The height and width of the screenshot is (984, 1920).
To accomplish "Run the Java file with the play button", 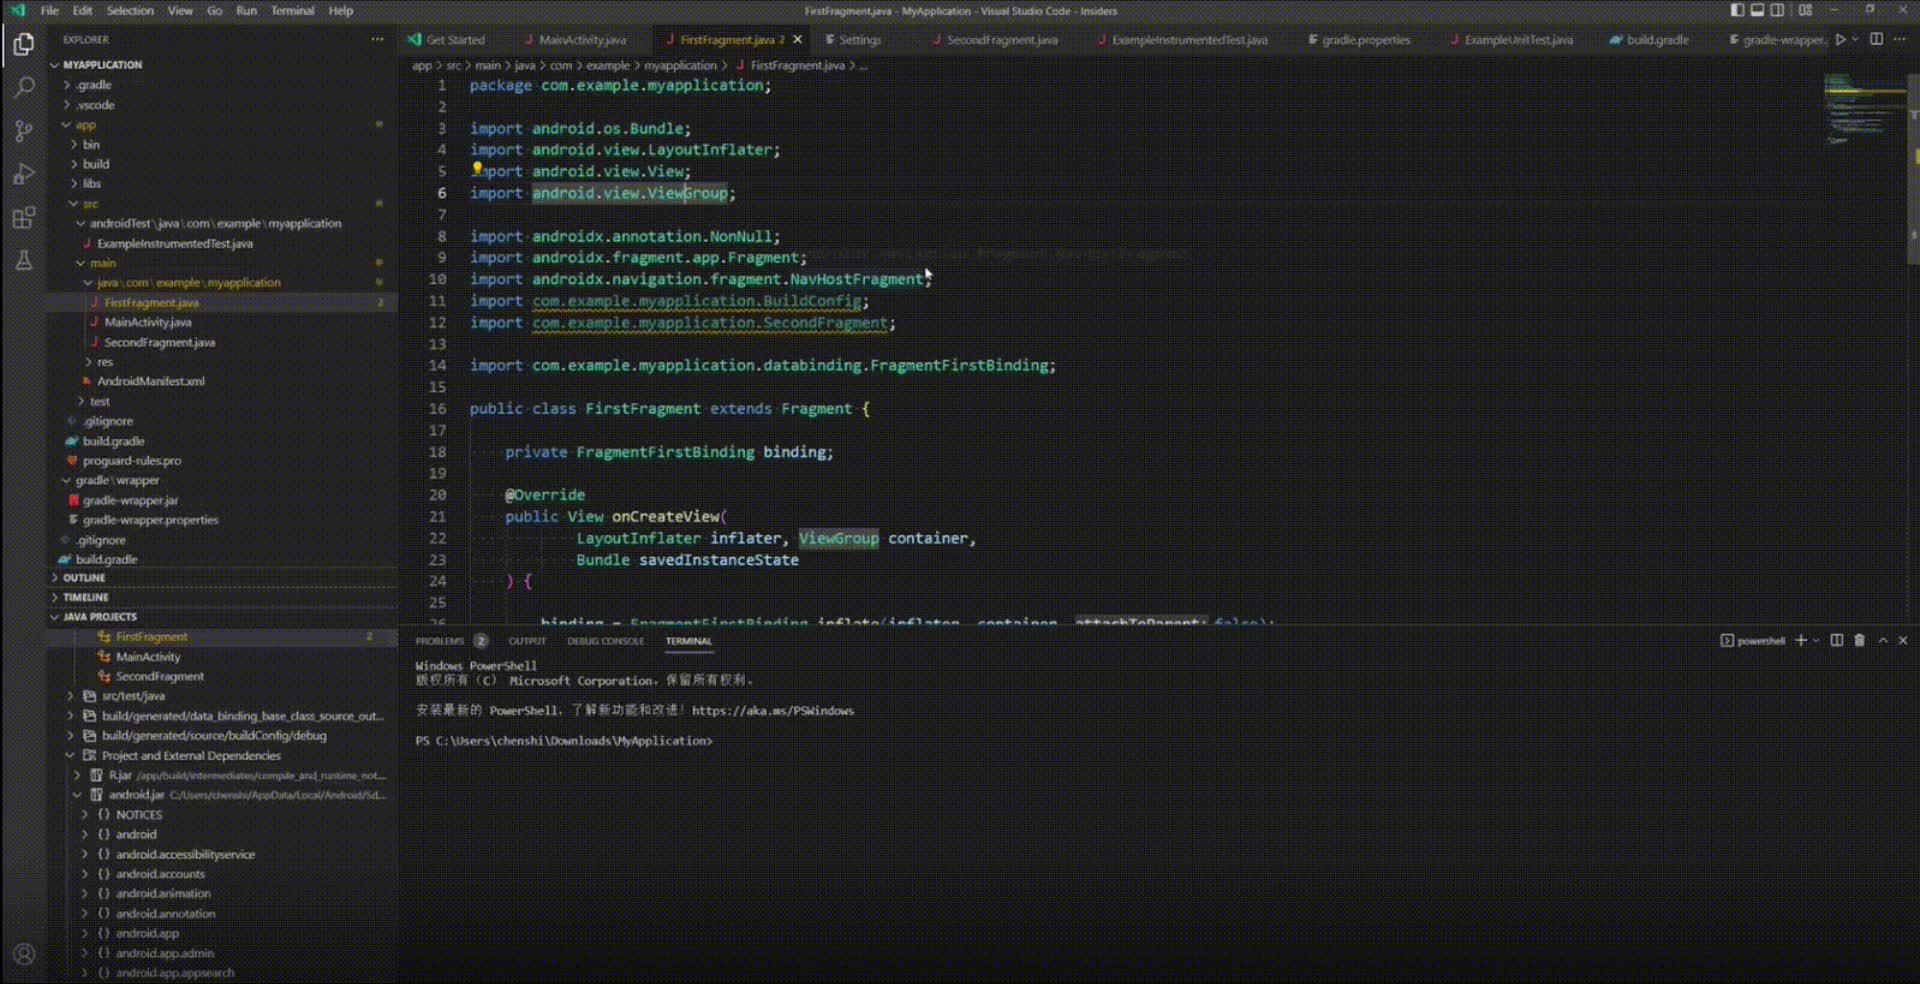I will tap(1840, 40).
